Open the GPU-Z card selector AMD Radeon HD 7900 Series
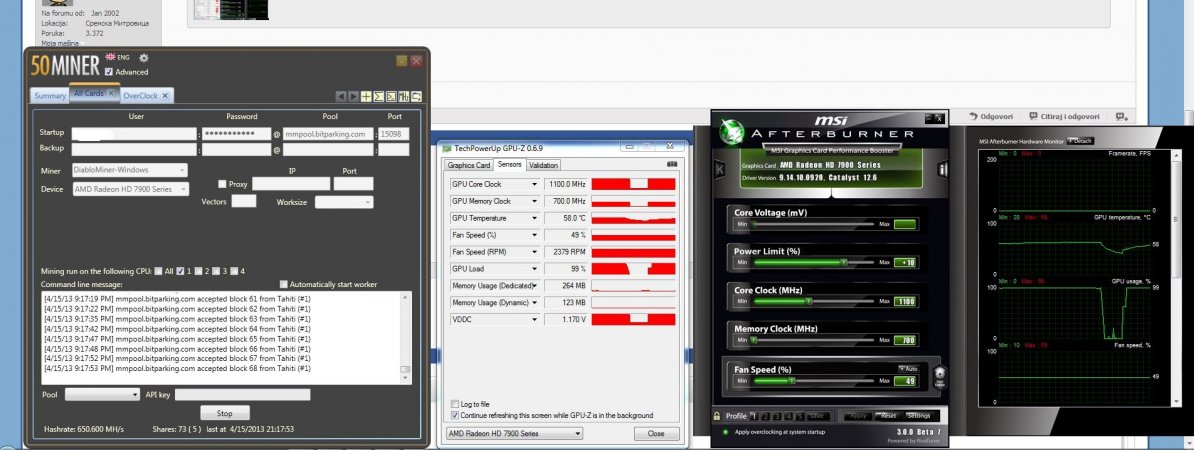Image resolution: width=1194 pixels, height=450 pixels. point(514,433)
